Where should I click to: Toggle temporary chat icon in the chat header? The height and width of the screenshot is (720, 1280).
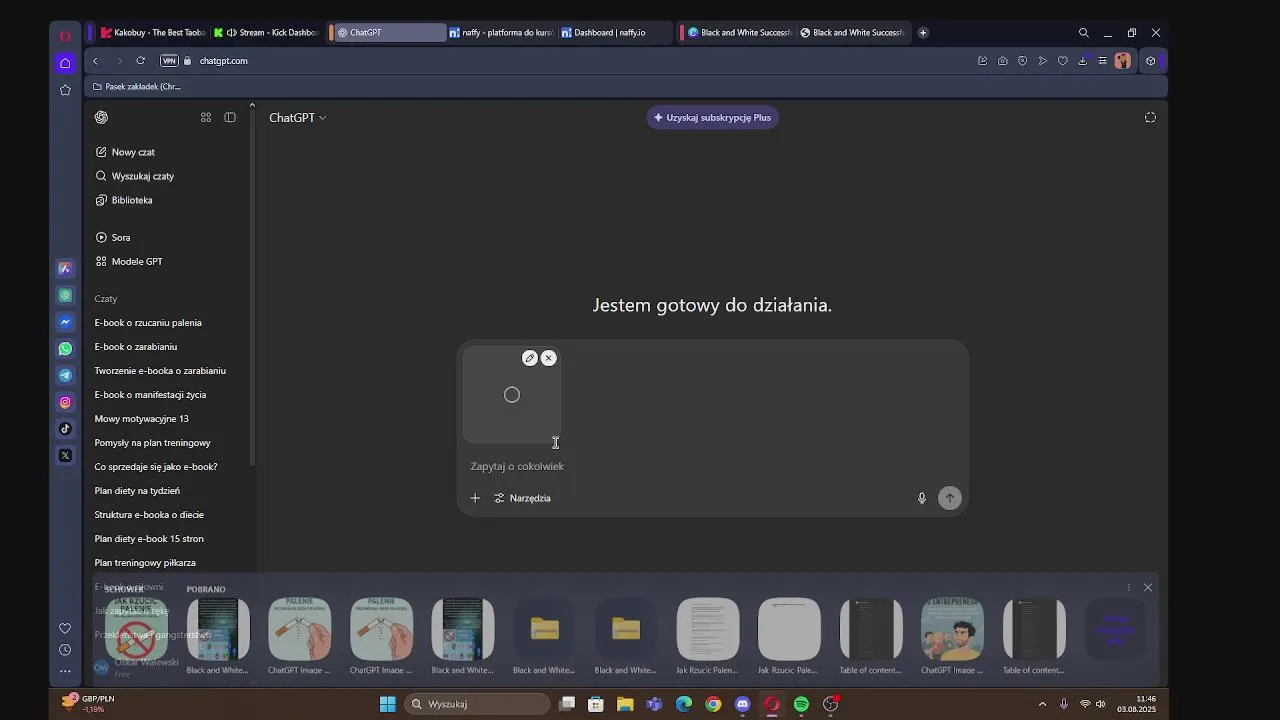click(1150, 117)
